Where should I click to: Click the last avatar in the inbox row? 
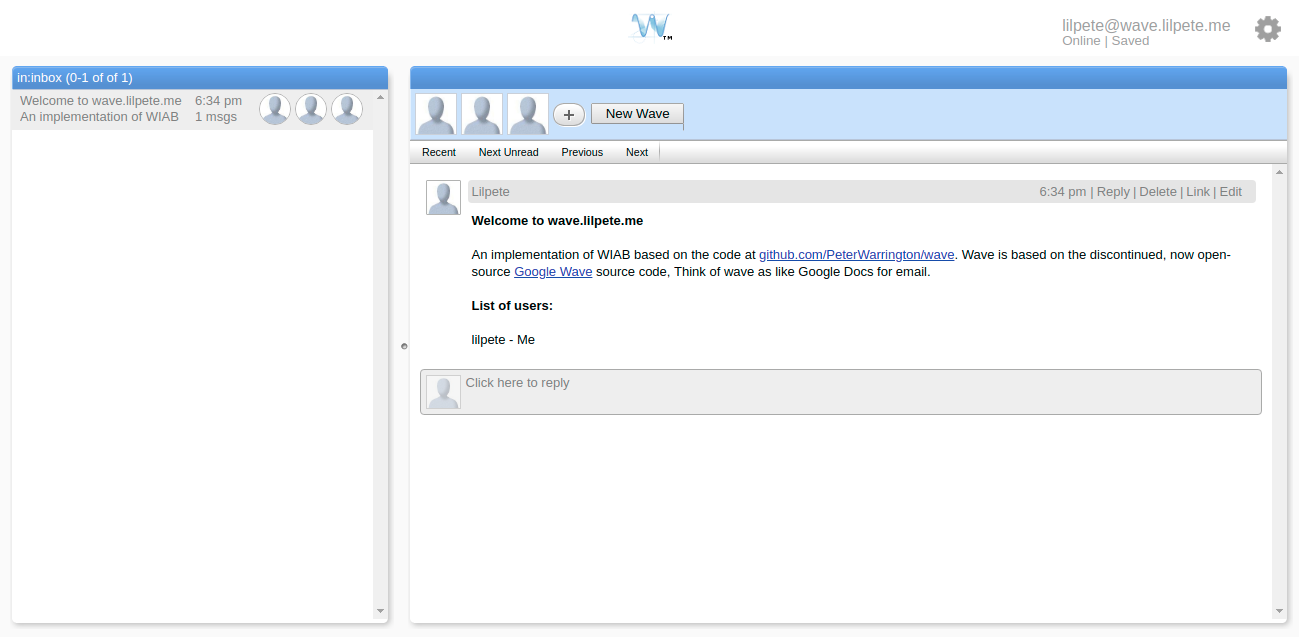pyautogui.click(x=347, y=109)
